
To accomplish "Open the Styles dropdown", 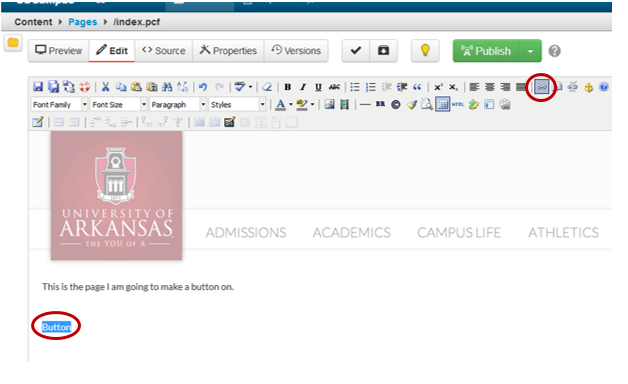I will click(237, 105).
